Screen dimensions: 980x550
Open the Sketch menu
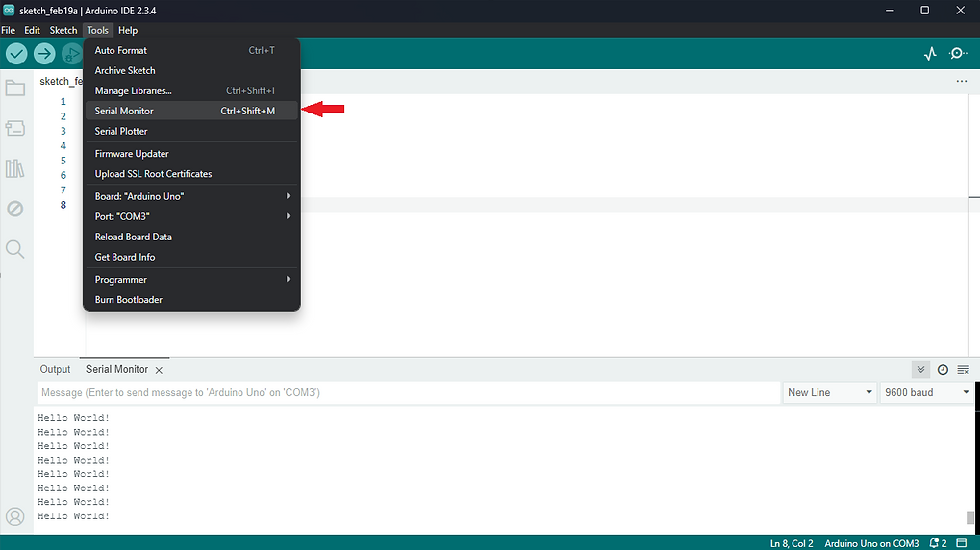click(x=63, y=30)
